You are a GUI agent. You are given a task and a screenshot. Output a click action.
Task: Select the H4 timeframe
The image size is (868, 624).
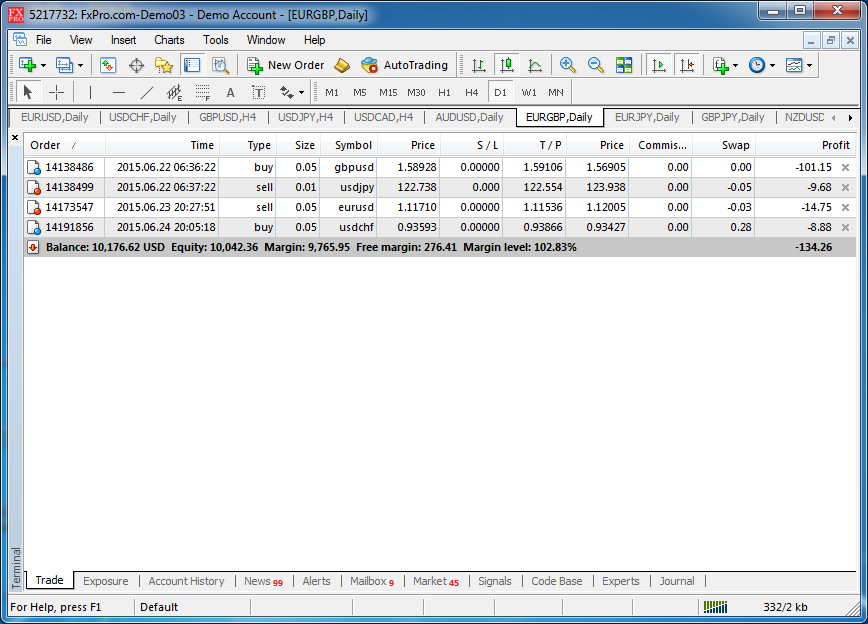pyautogui.click(x=472, y=92)
